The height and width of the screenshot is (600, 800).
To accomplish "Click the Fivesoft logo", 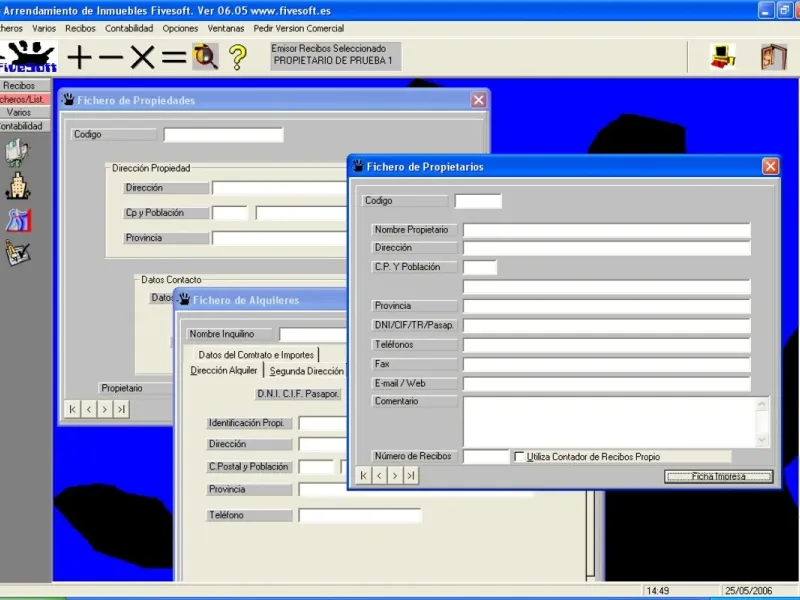I will point(28,56).
